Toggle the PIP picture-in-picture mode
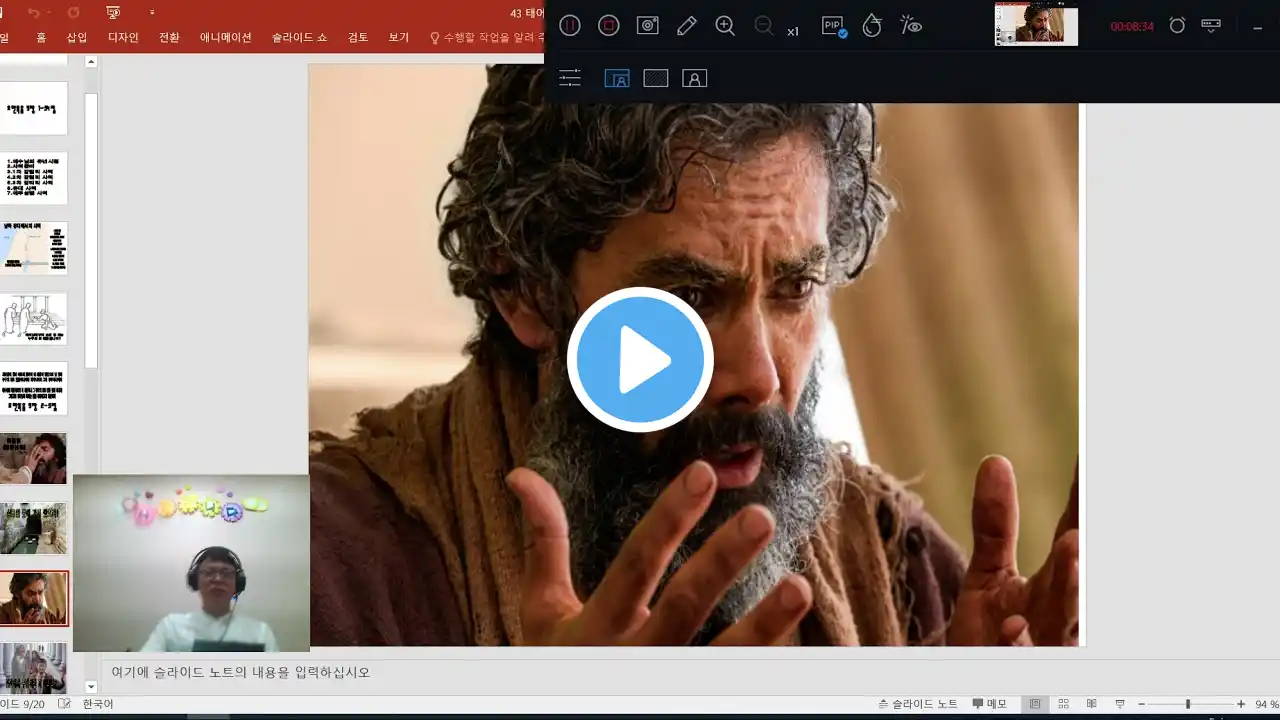This screenshot has height=720, width=1280. coord(834,26)
